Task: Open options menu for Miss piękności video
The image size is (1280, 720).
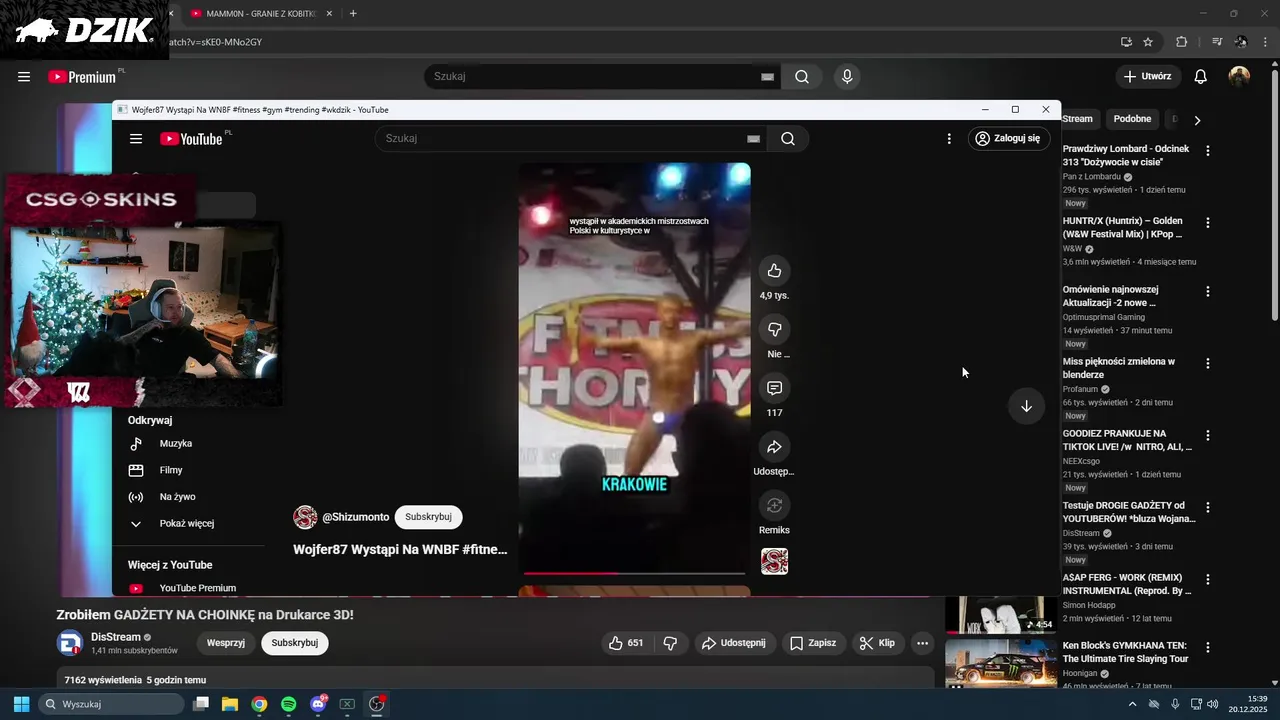Action: [x=1208, y=364]
